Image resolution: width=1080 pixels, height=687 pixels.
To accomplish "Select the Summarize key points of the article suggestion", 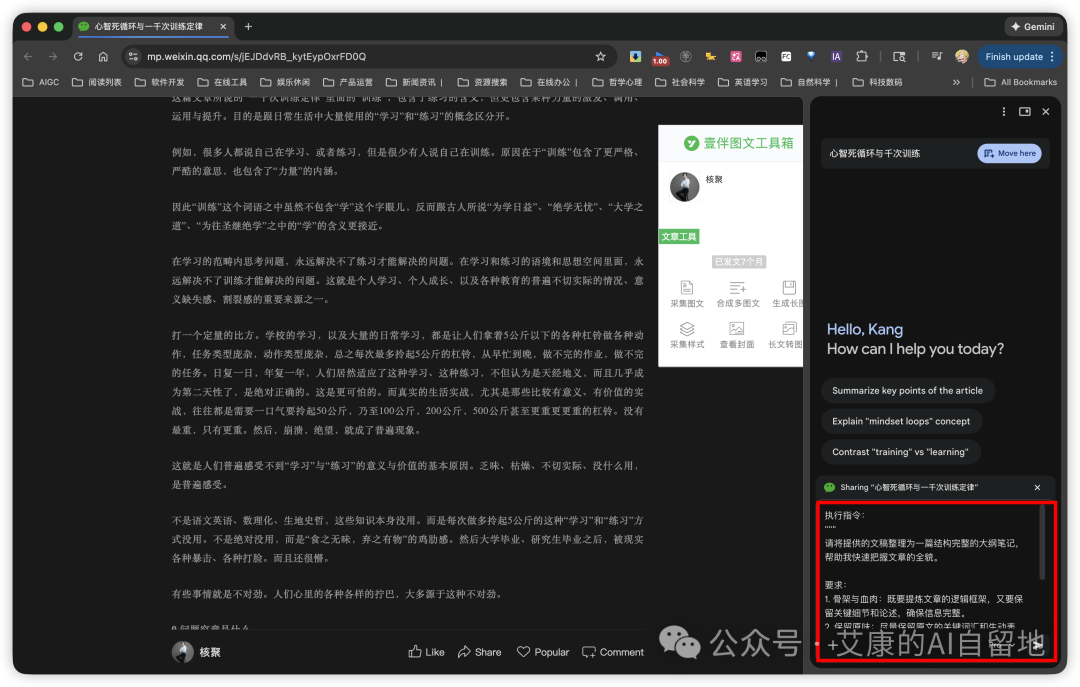I will tap(907, 391).
